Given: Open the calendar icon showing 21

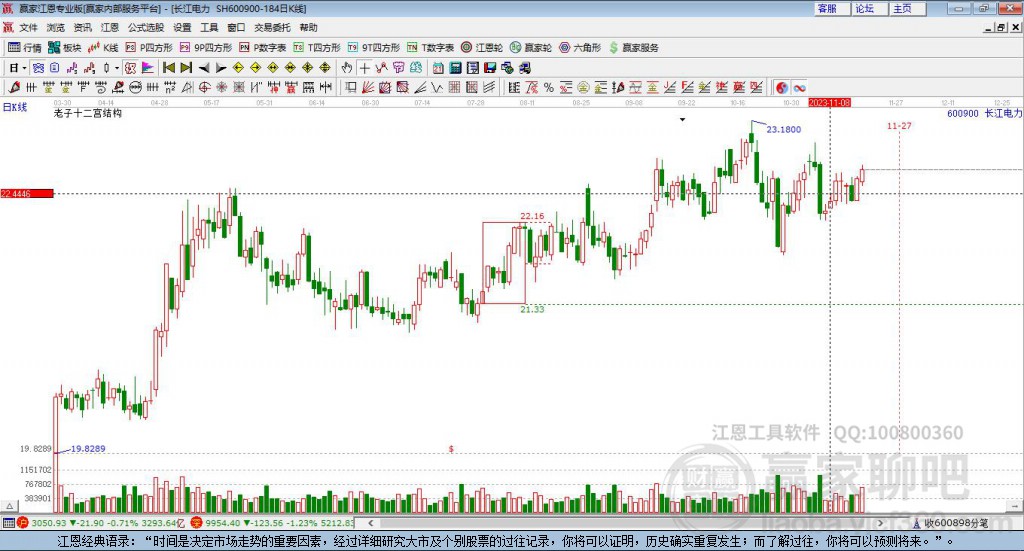Looking at the screenshot, I should click(x=438, y=68).
